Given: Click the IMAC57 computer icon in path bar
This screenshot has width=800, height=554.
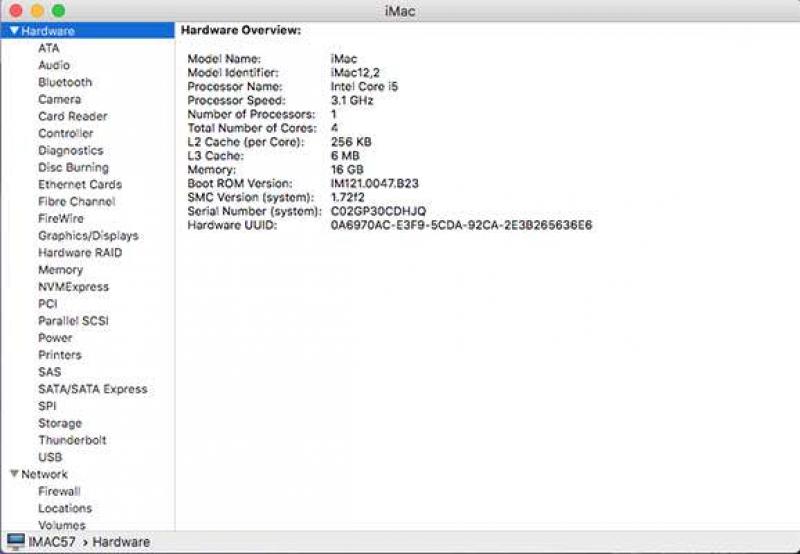Looking at the screenshot, I should 16,542.
